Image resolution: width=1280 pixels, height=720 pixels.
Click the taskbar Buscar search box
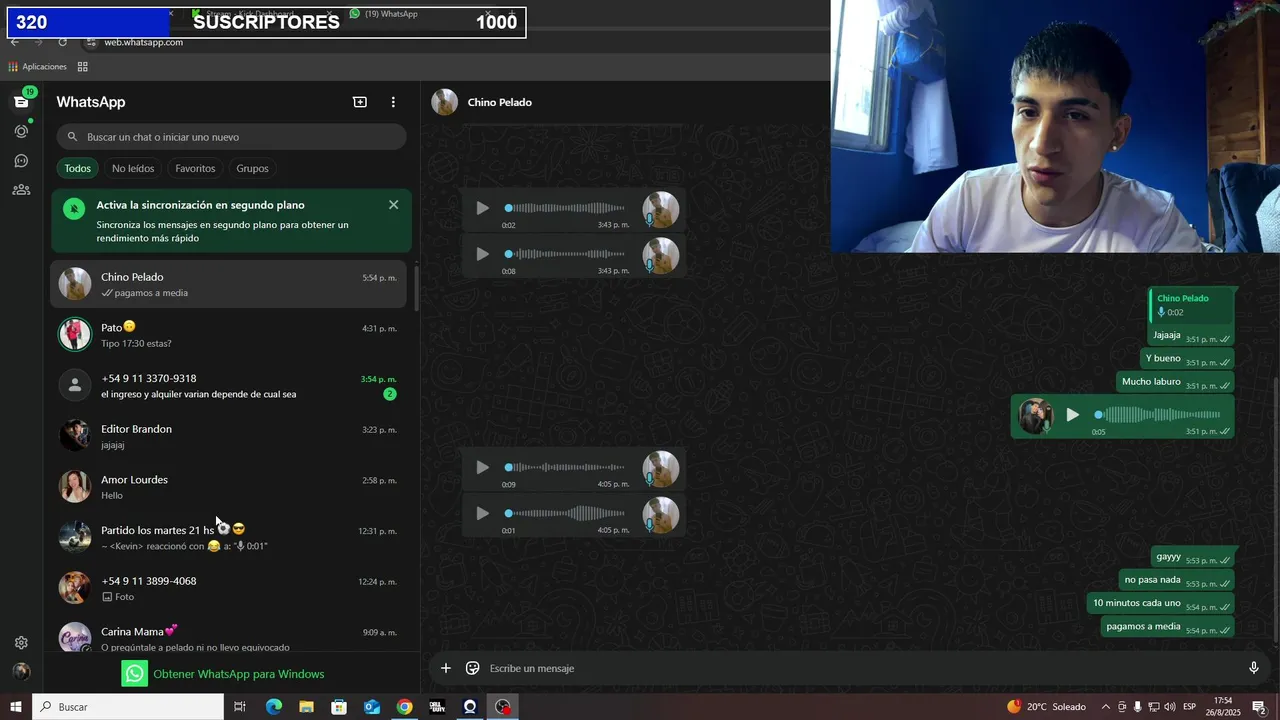128,707
